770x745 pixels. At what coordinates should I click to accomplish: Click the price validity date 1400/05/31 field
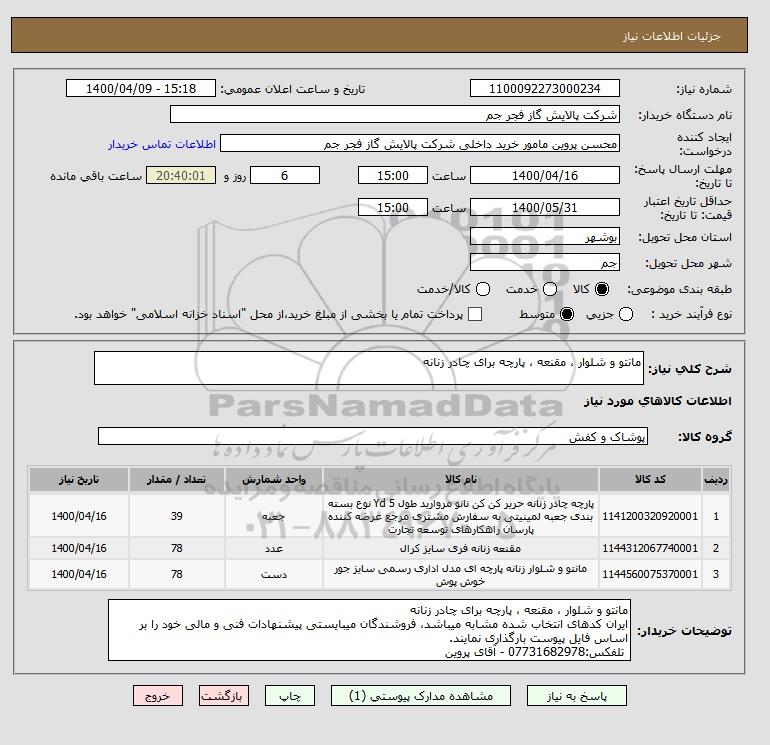(545, 207)
